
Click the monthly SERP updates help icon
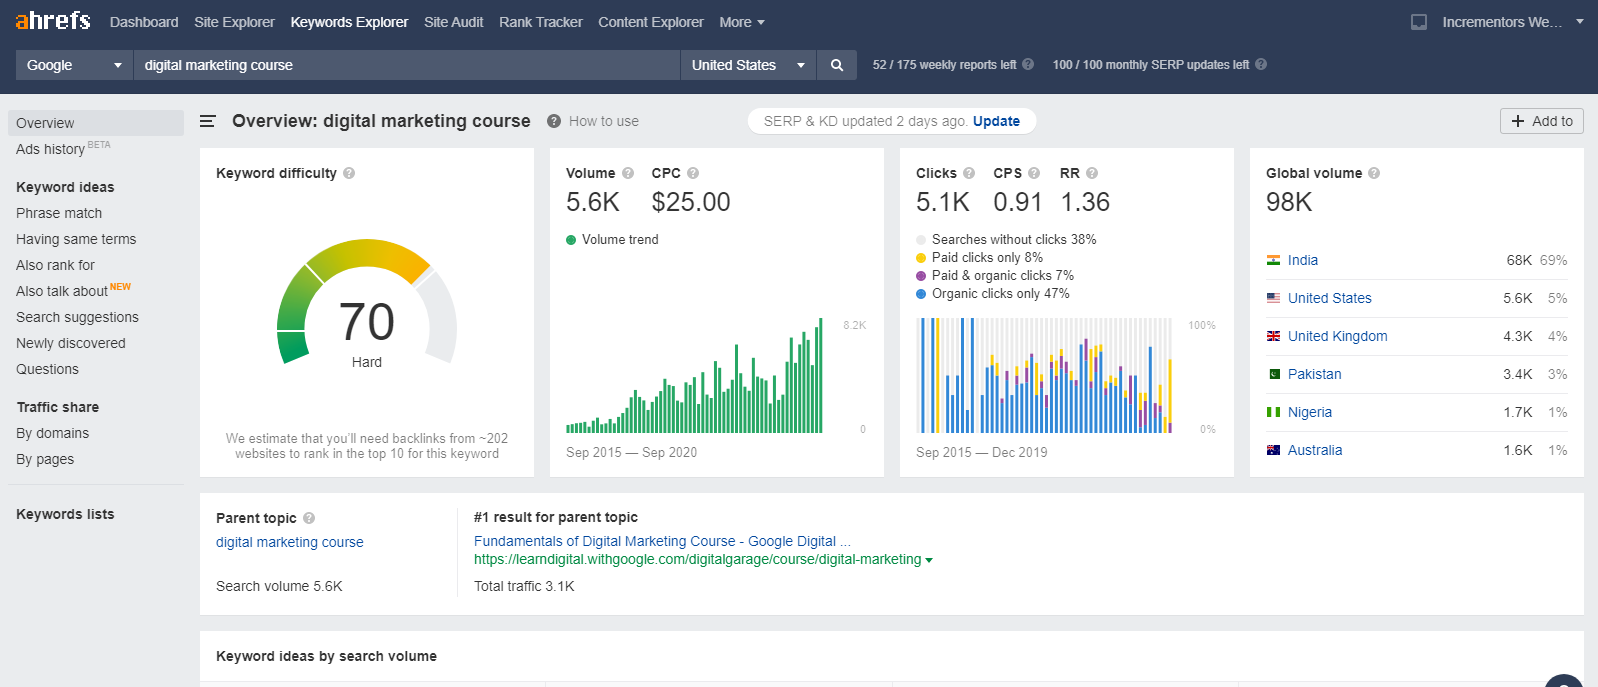[x=1261, y=64]
